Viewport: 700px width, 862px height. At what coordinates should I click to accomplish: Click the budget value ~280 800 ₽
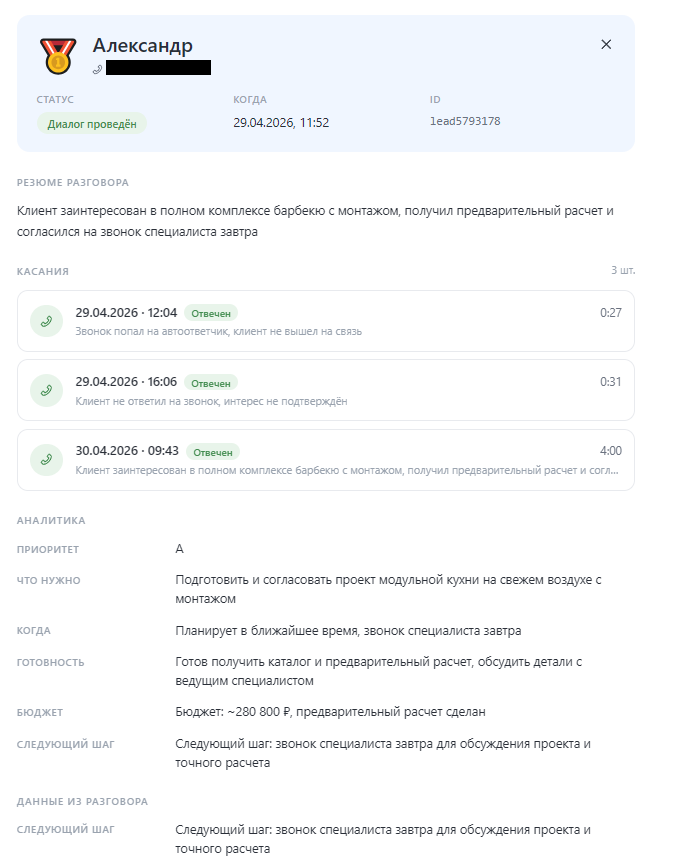pos(258,712)
